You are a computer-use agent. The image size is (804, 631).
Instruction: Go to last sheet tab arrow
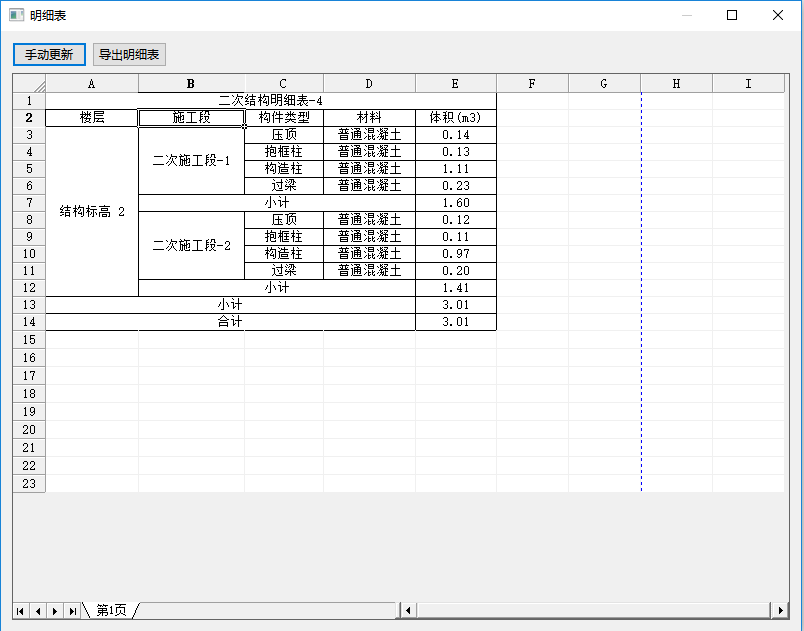72,610
